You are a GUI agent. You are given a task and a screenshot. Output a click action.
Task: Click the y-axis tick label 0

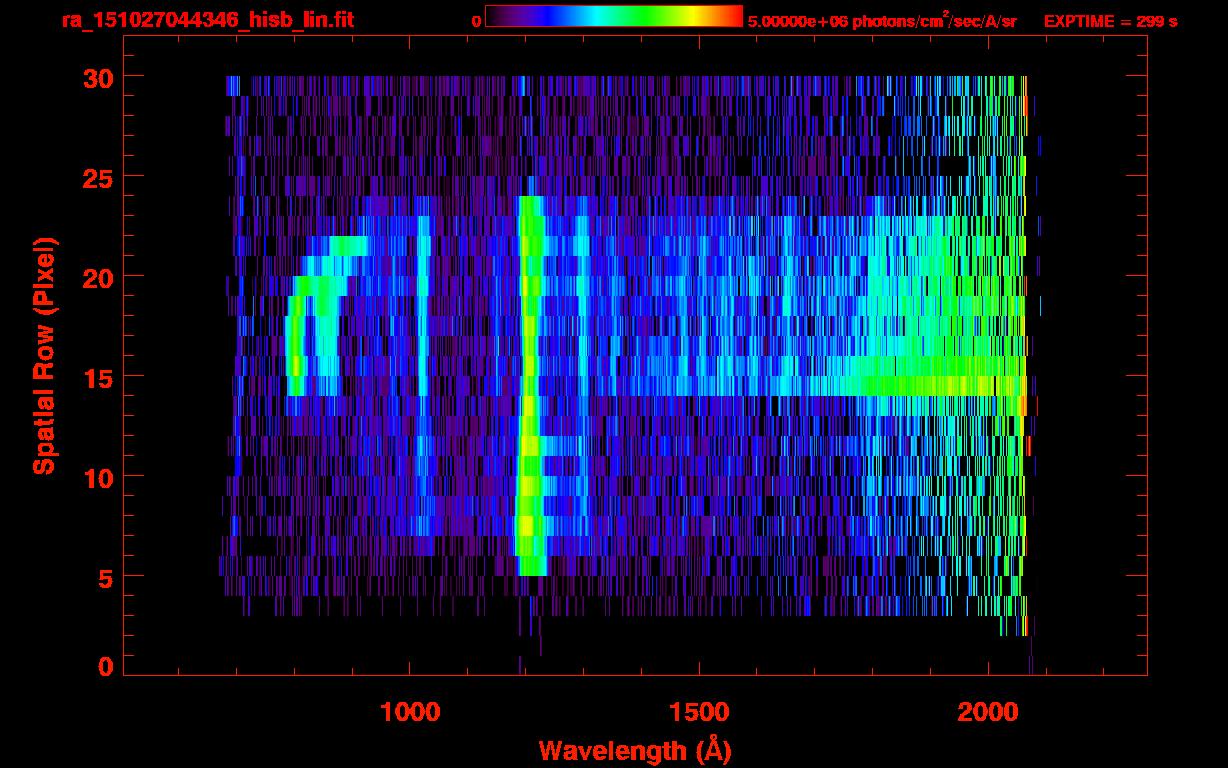[x=104, y=667]
